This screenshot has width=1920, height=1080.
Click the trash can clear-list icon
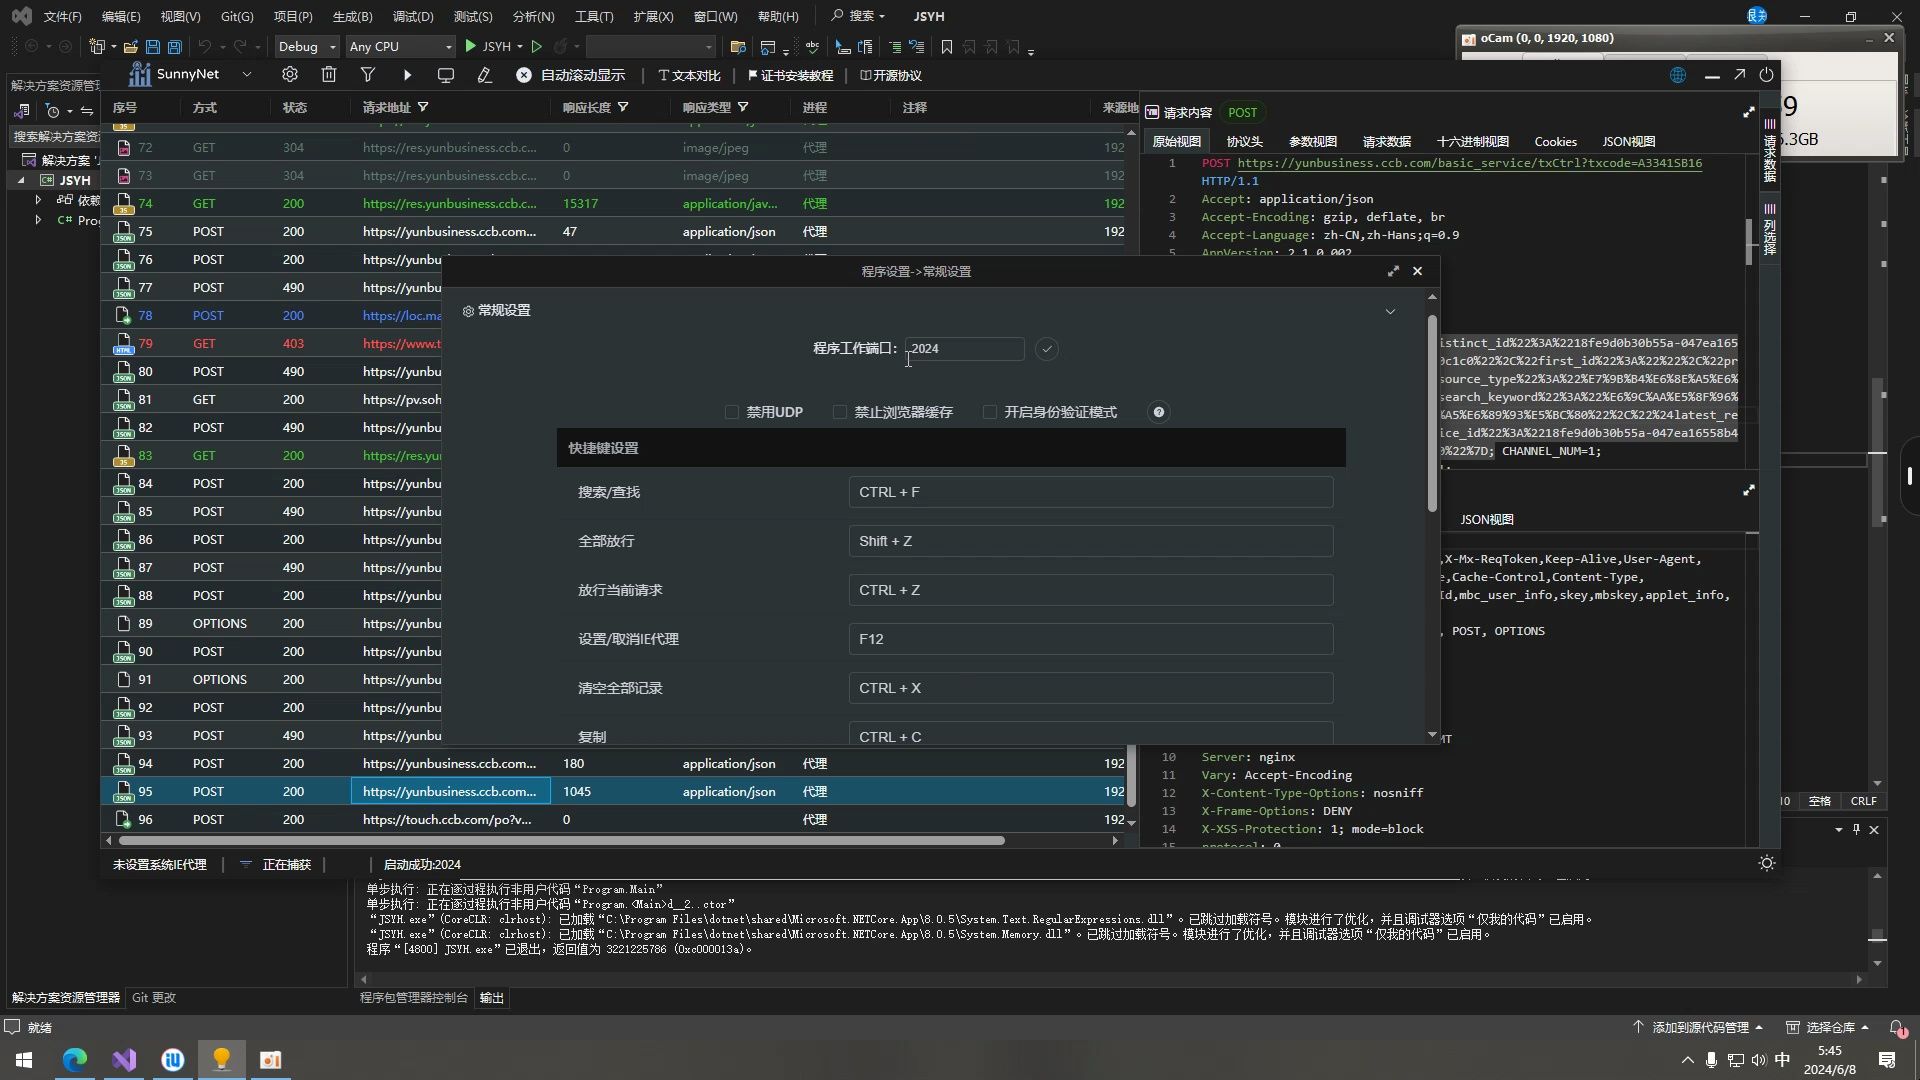coord(329,75)
